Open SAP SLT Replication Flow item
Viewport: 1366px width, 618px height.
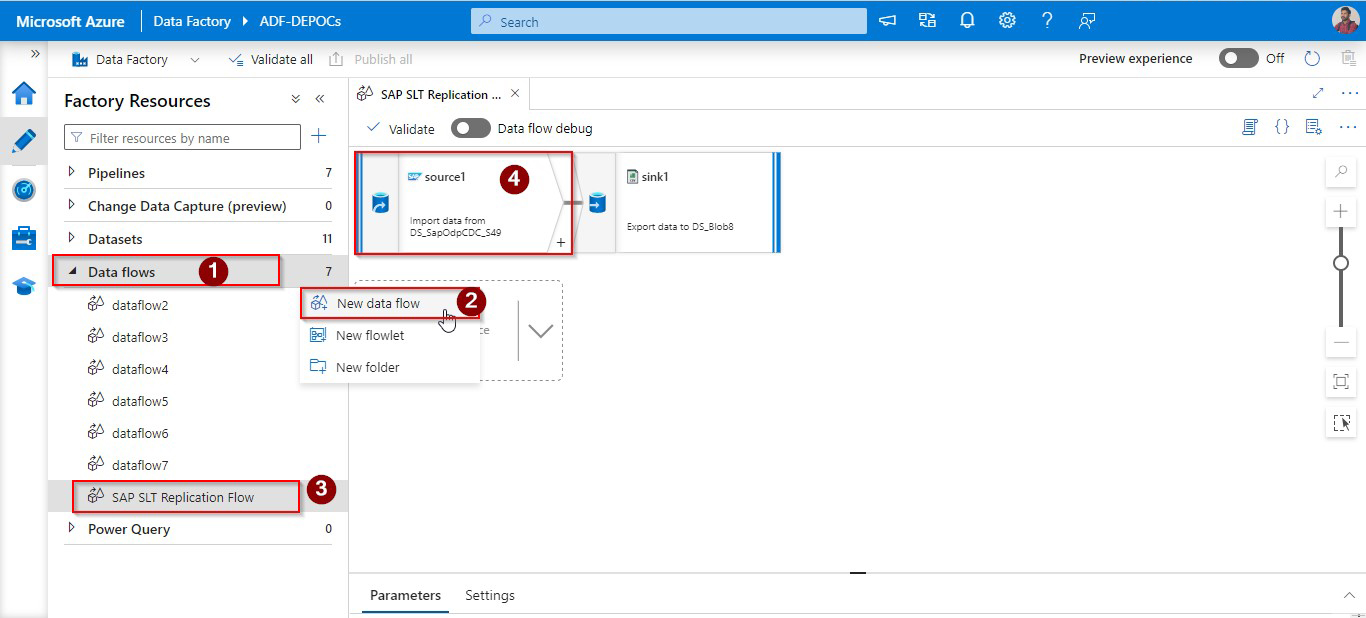pos(183,497)
